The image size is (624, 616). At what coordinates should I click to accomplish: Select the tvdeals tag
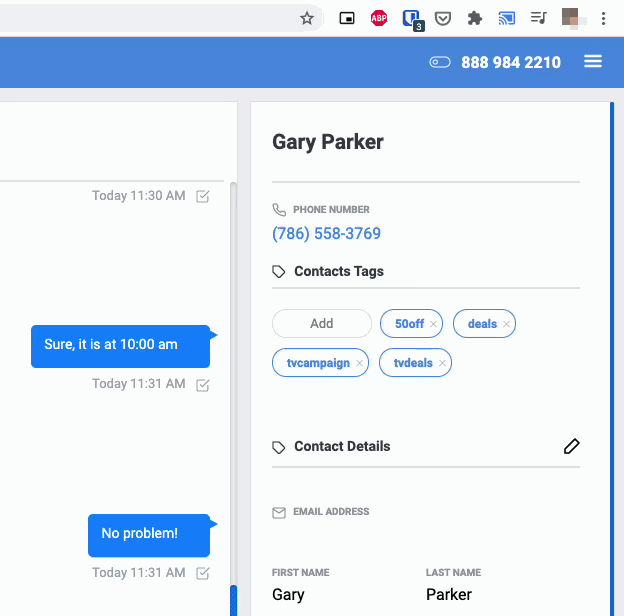413,363
